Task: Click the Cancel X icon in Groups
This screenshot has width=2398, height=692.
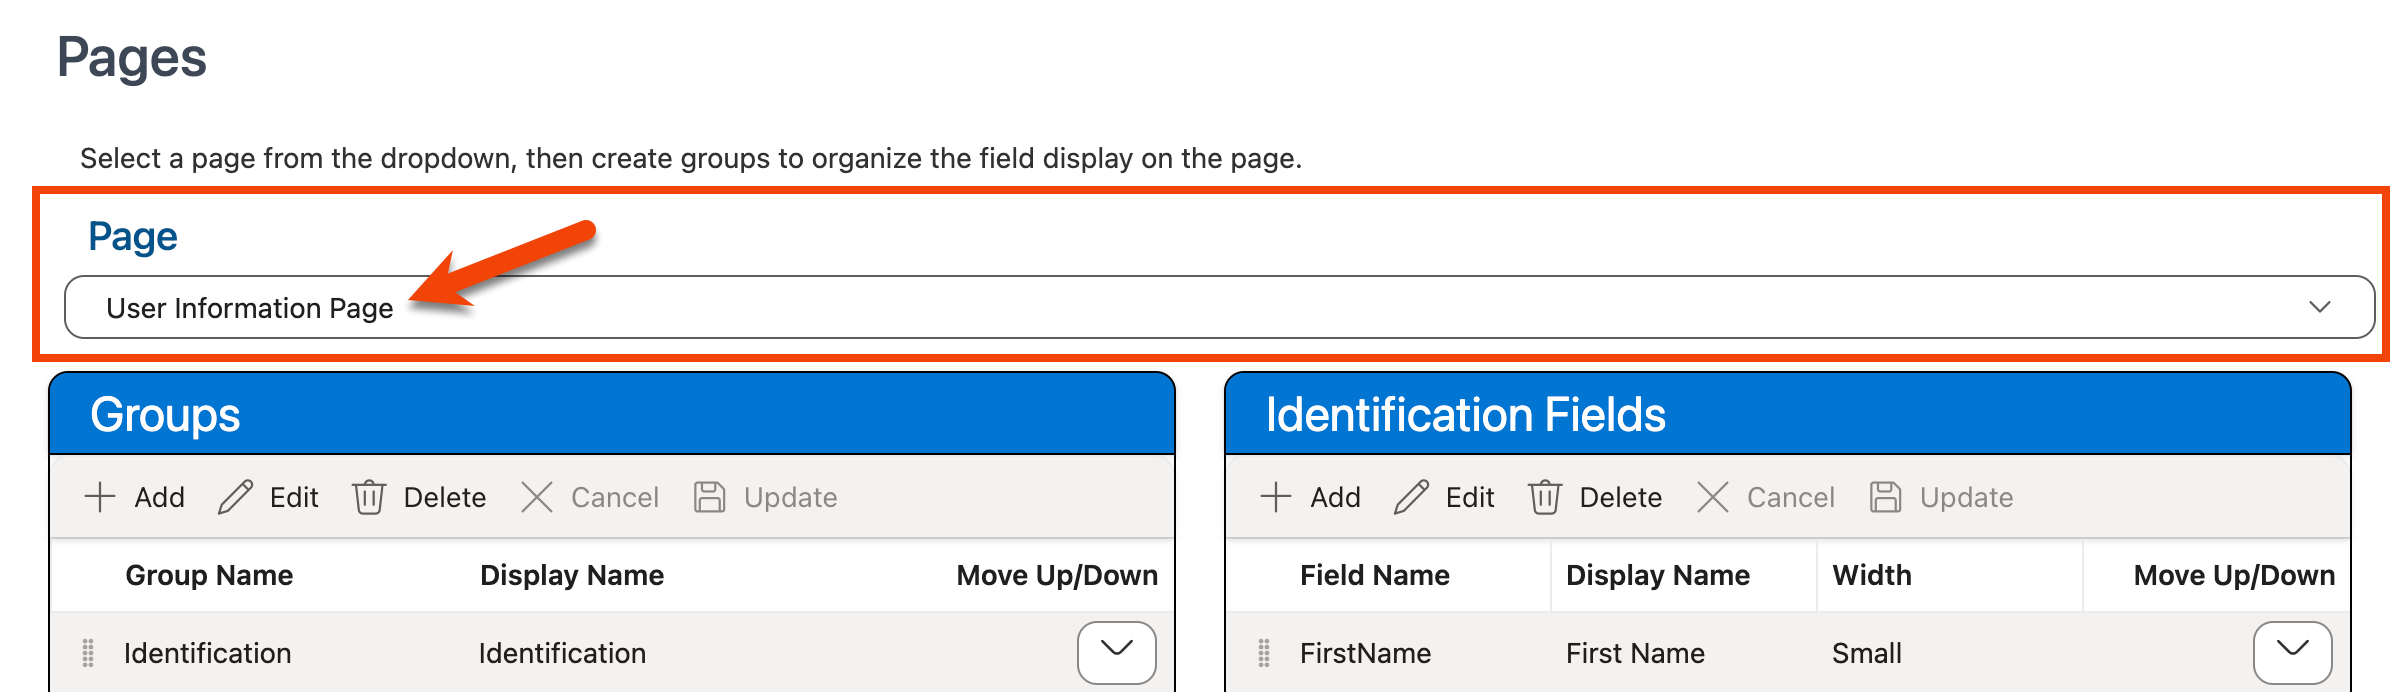Action: (537, 497)
